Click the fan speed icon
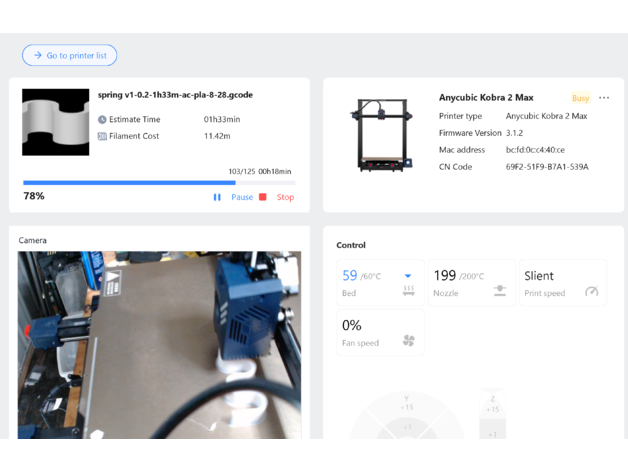Viewport: 628px width, 472px height. 408,341
